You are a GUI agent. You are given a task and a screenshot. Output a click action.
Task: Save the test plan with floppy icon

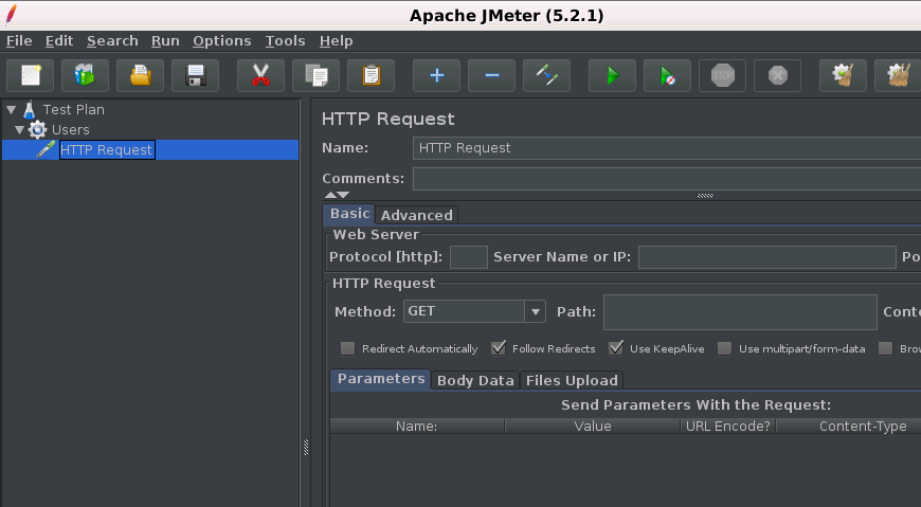tap(195, 75)
